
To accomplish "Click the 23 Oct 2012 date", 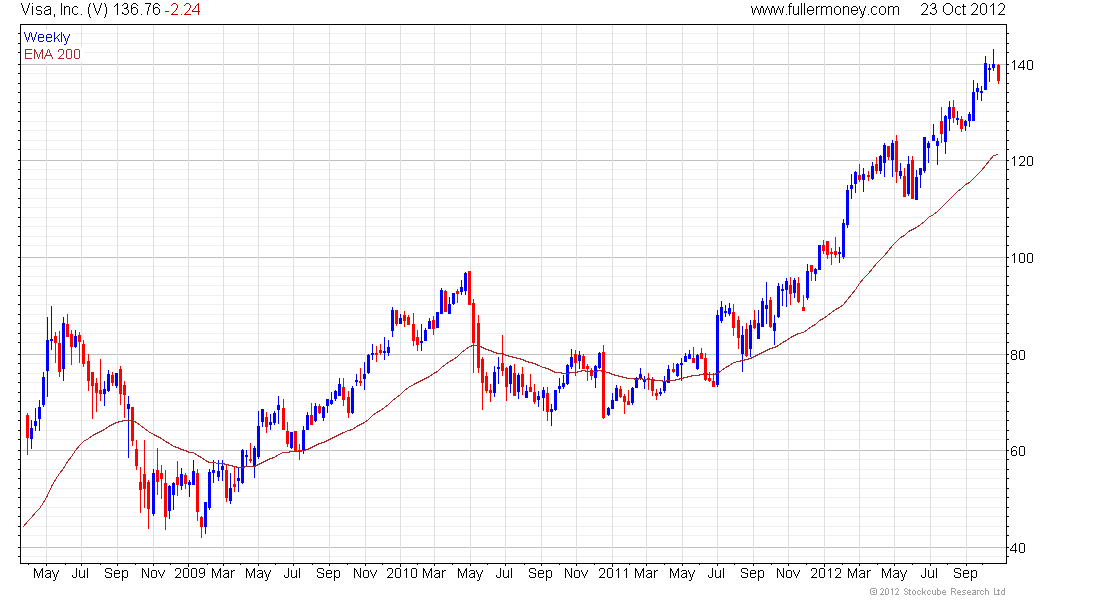I will pos(962,10).
